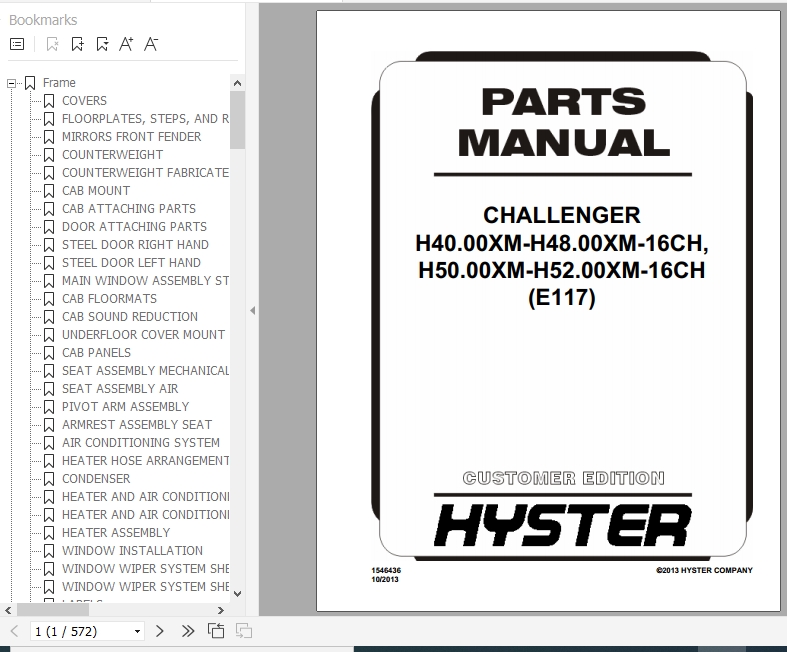Click bookmark icon beside COVERS
Image resolution: width=787 pixels, height=652 pixels.
[49, 101]
